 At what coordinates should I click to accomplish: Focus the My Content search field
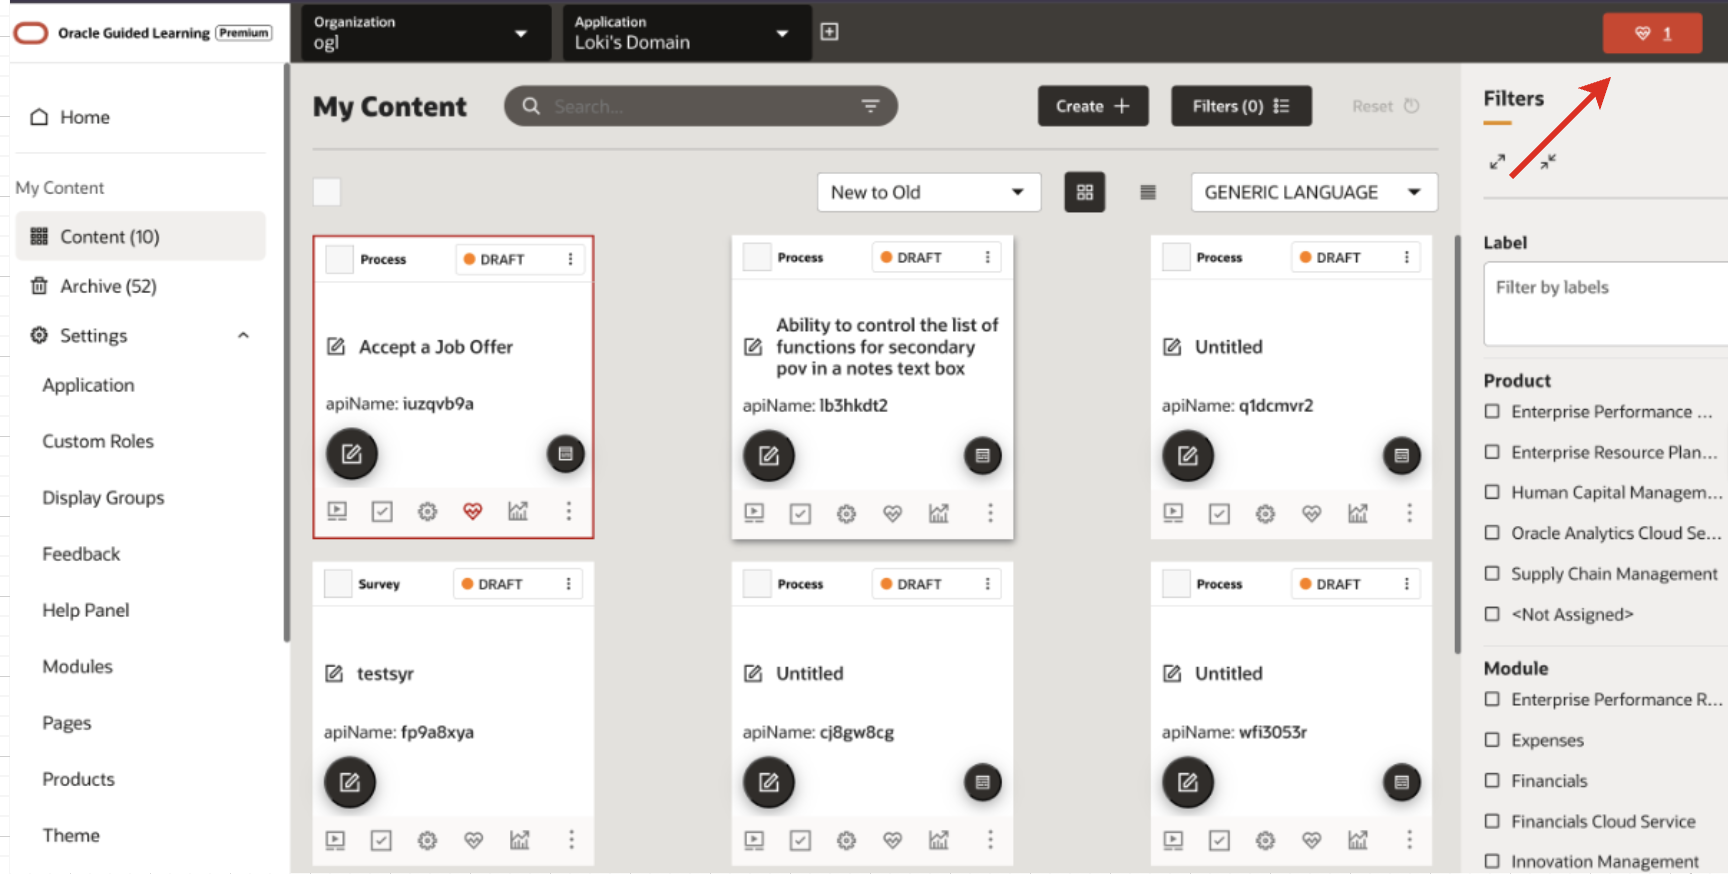700,106
